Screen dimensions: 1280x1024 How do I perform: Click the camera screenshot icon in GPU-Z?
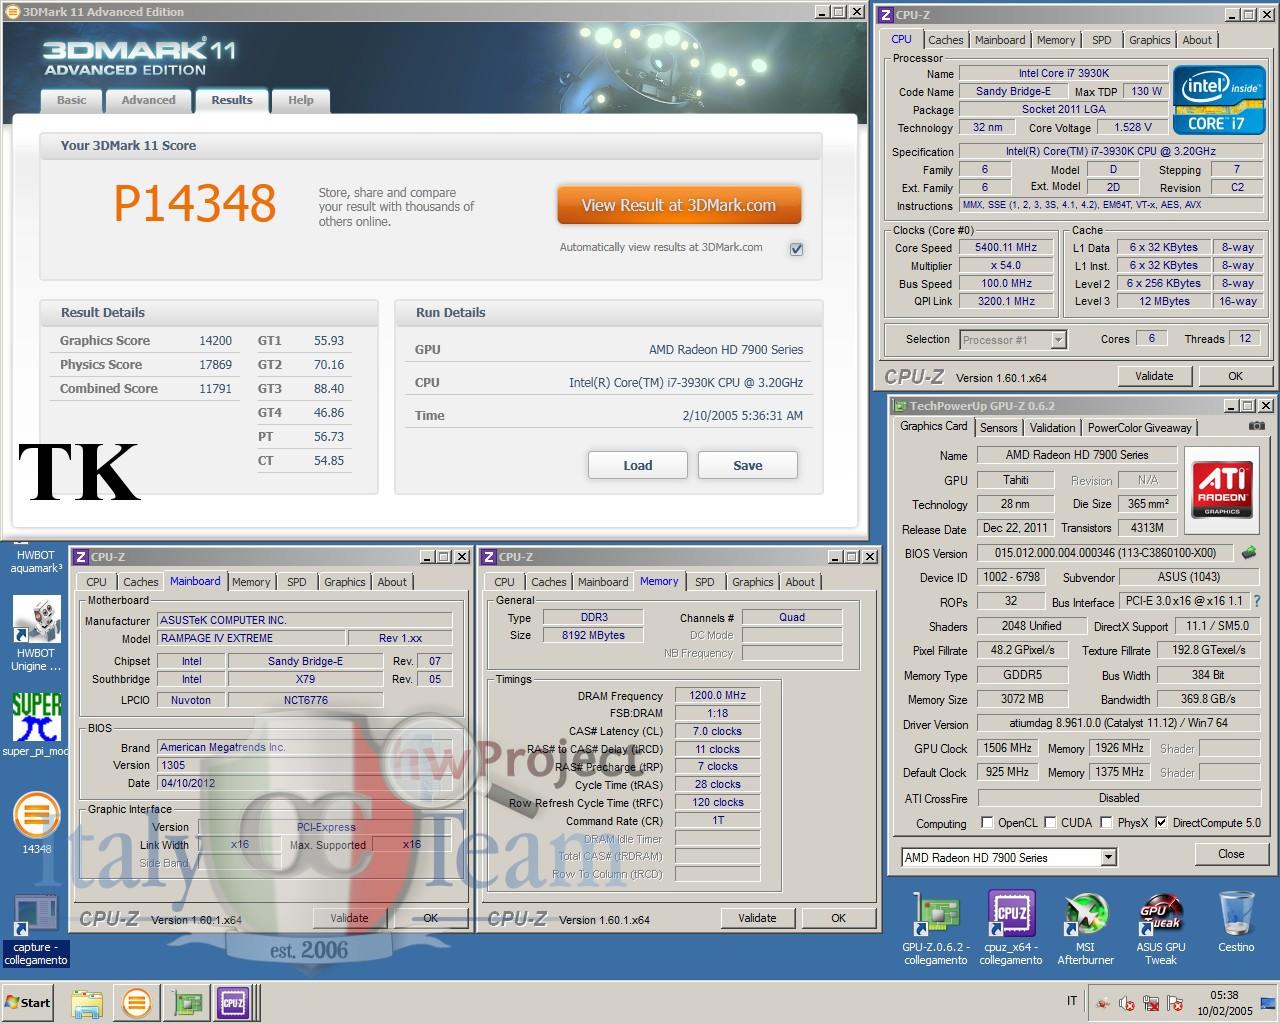tap(1256, 427)
